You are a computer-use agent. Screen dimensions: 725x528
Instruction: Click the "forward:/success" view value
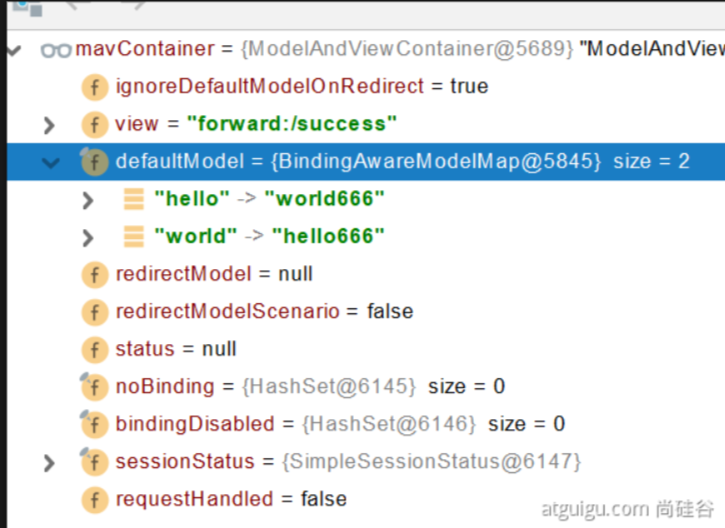coord(292,124)
